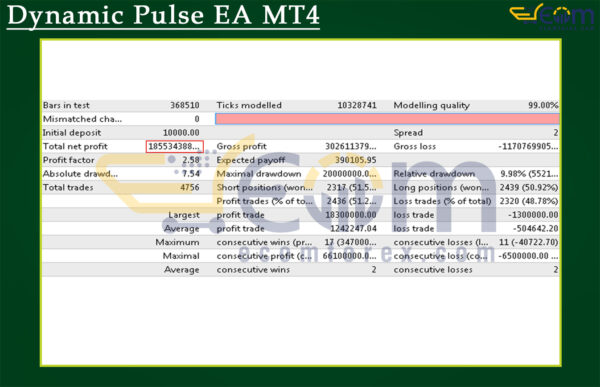600x387 pixels.
Task: Click the Largest row label
Action: tap(184, 215)
